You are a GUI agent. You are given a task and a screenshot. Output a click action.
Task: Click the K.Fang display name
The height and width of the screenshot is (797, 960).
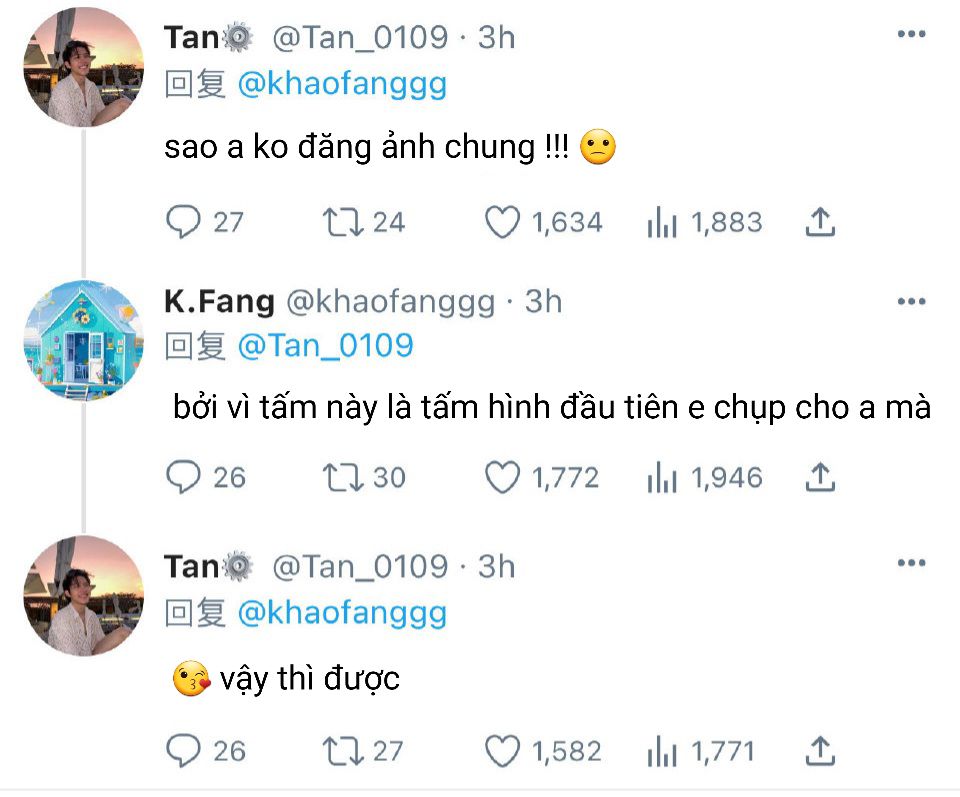coord(218,301)
